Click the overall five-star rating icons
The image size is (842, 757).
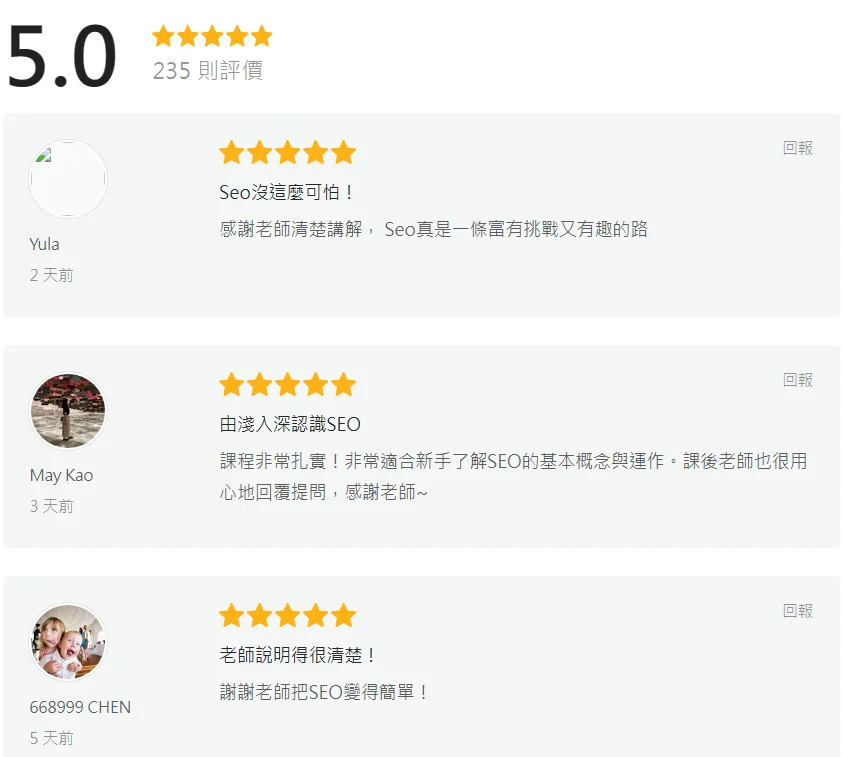coord(212,37)
